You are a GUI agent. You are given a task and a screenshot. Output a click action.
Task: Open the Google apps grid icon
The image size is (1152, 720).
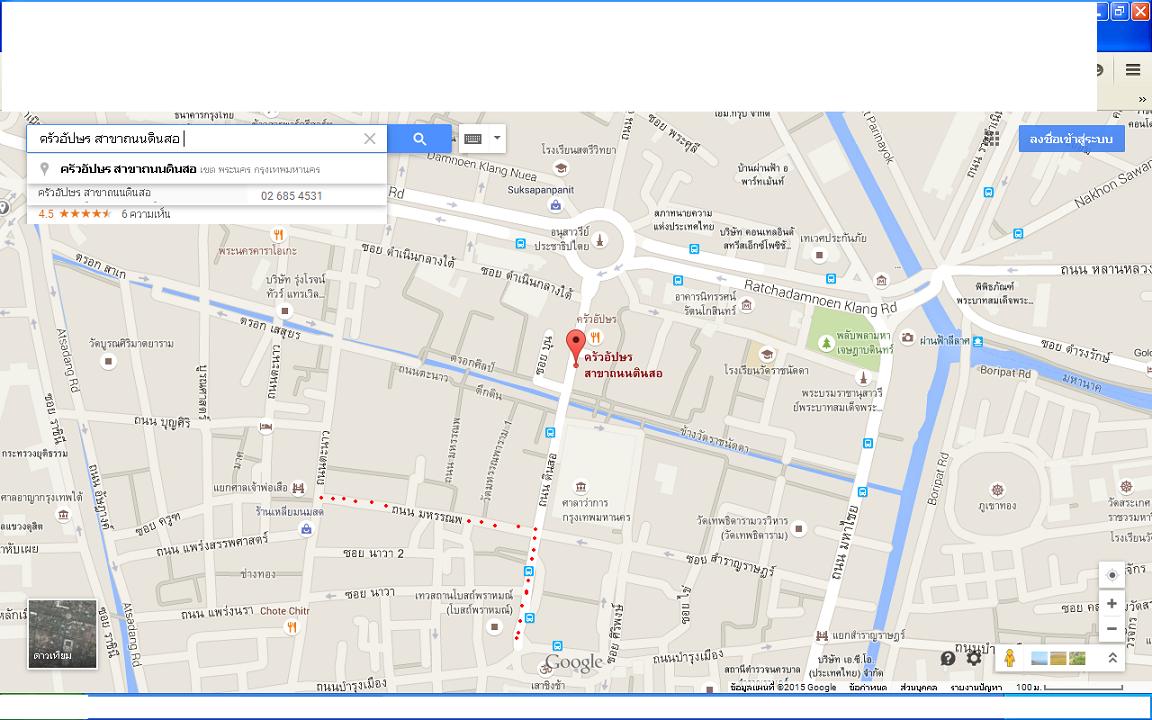pos(993,137)
